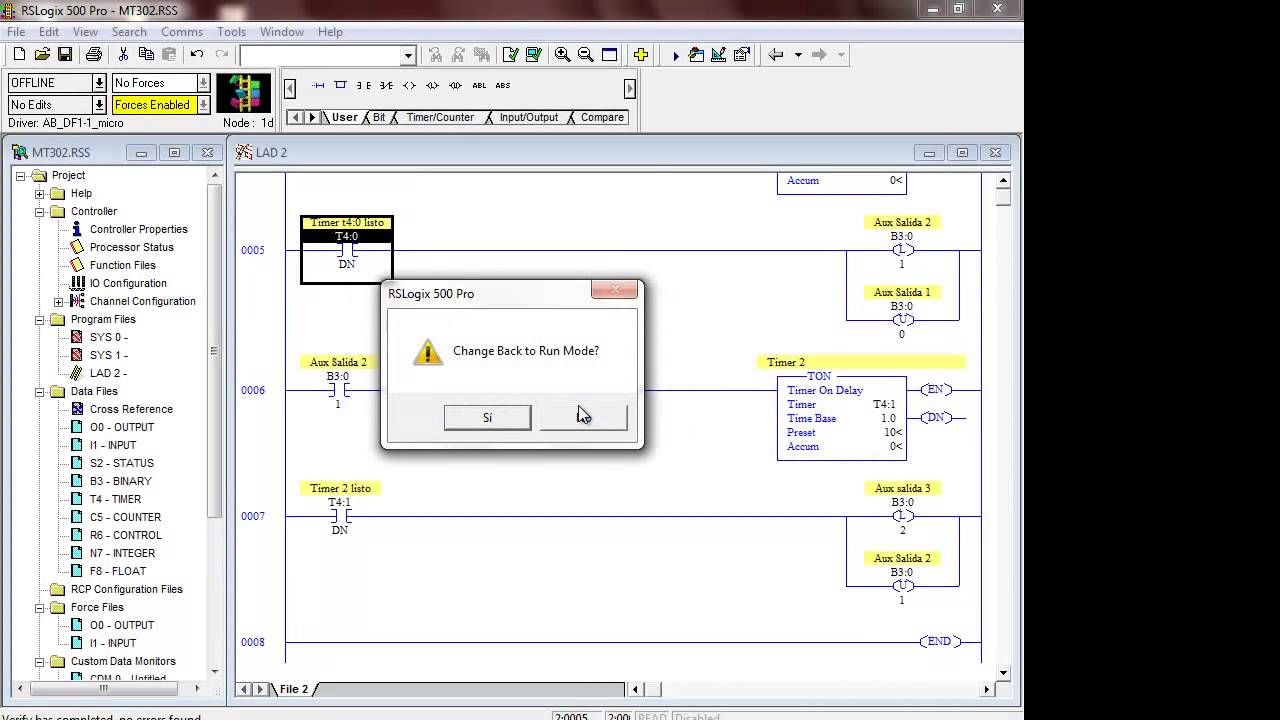Open the Tools menu

point(231,32)
